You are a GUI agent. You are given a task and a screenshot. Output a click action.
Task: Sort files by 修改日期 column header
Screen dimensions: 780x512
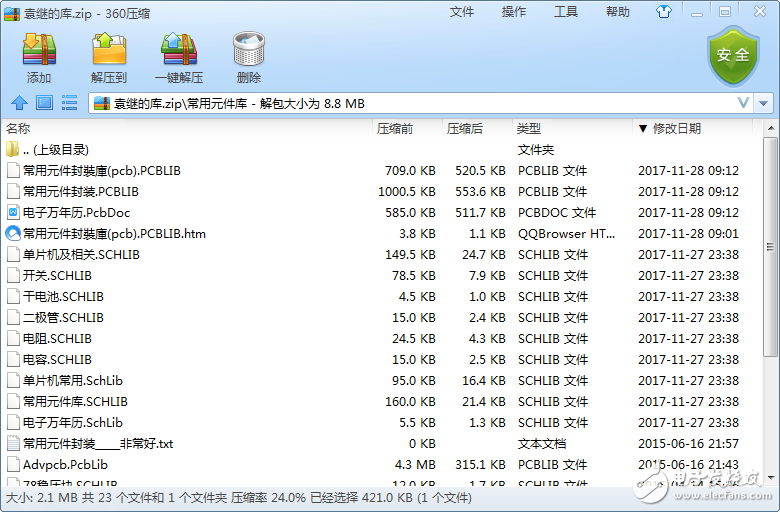[x=676, y=129]
